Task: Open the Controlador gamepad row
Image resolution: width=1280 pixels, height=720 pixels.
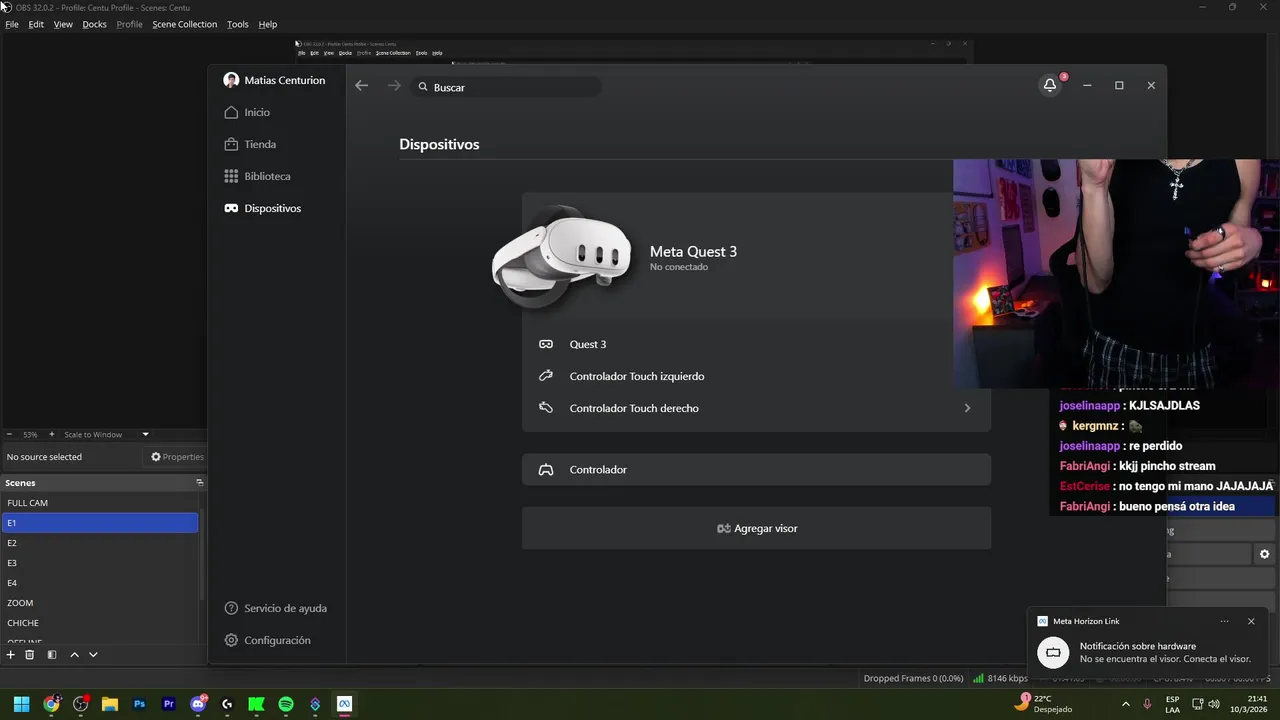Action: pyautogui.click(x=756, y=469)
